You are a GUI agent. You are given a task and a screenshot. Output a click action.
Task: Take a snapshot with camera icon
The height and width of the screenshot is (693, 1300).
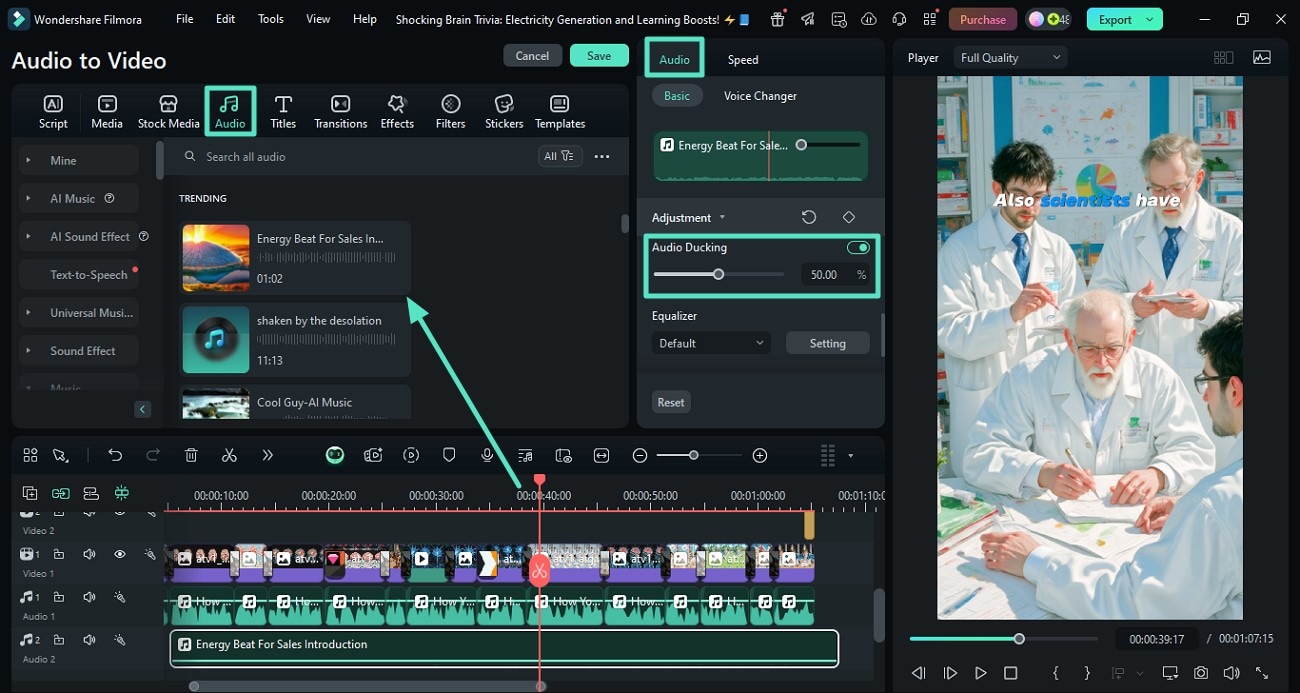(1201, 673)
